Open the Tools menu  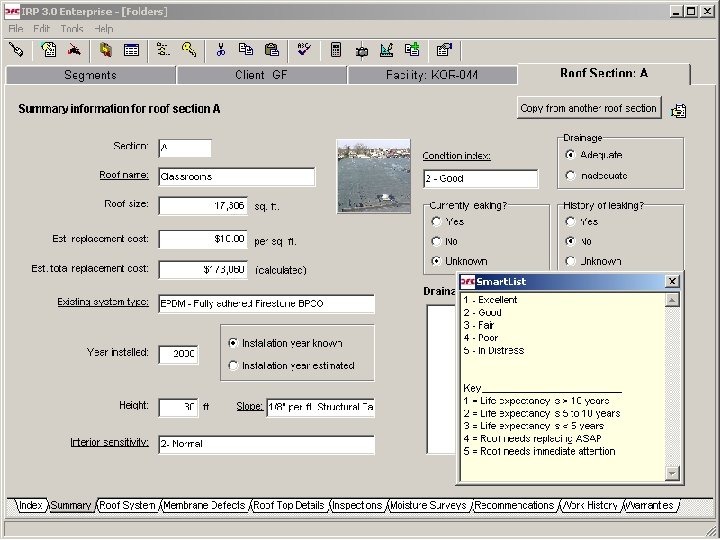coord(71,29)
